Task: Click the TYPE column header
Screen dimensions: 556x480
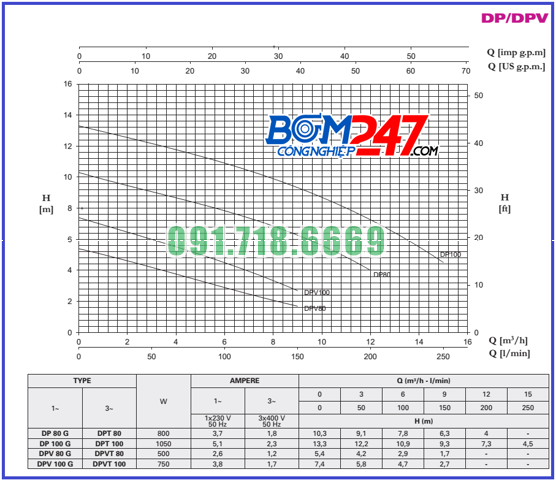Action: pyautogui.click(x=82, y=381)
